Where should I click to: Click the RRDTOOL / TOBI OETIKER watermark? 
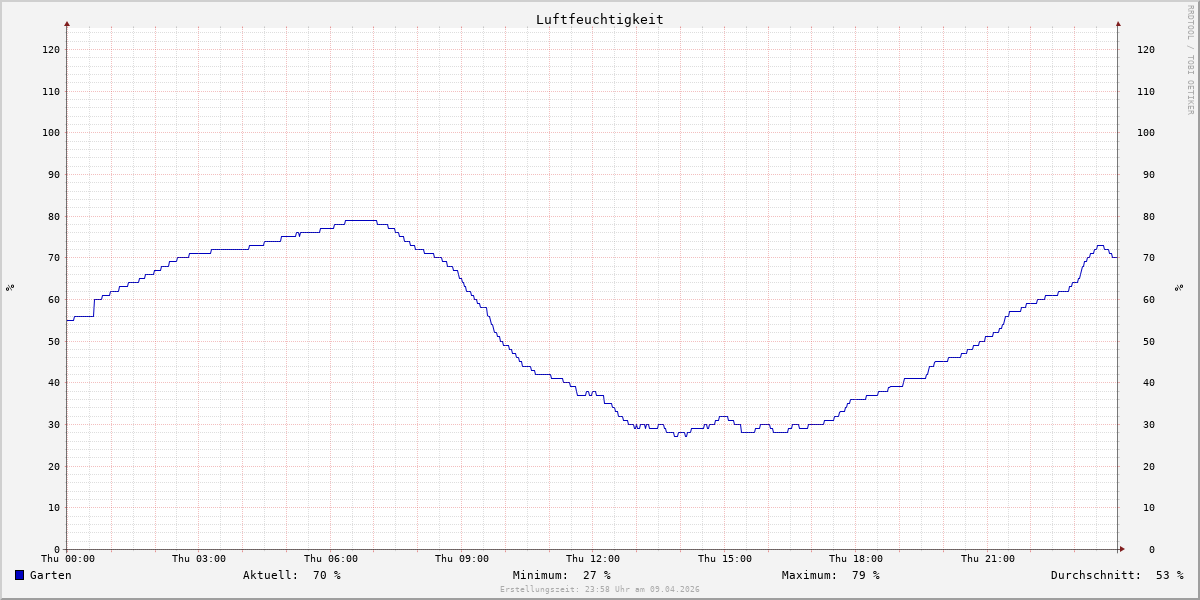[1190, 60]
